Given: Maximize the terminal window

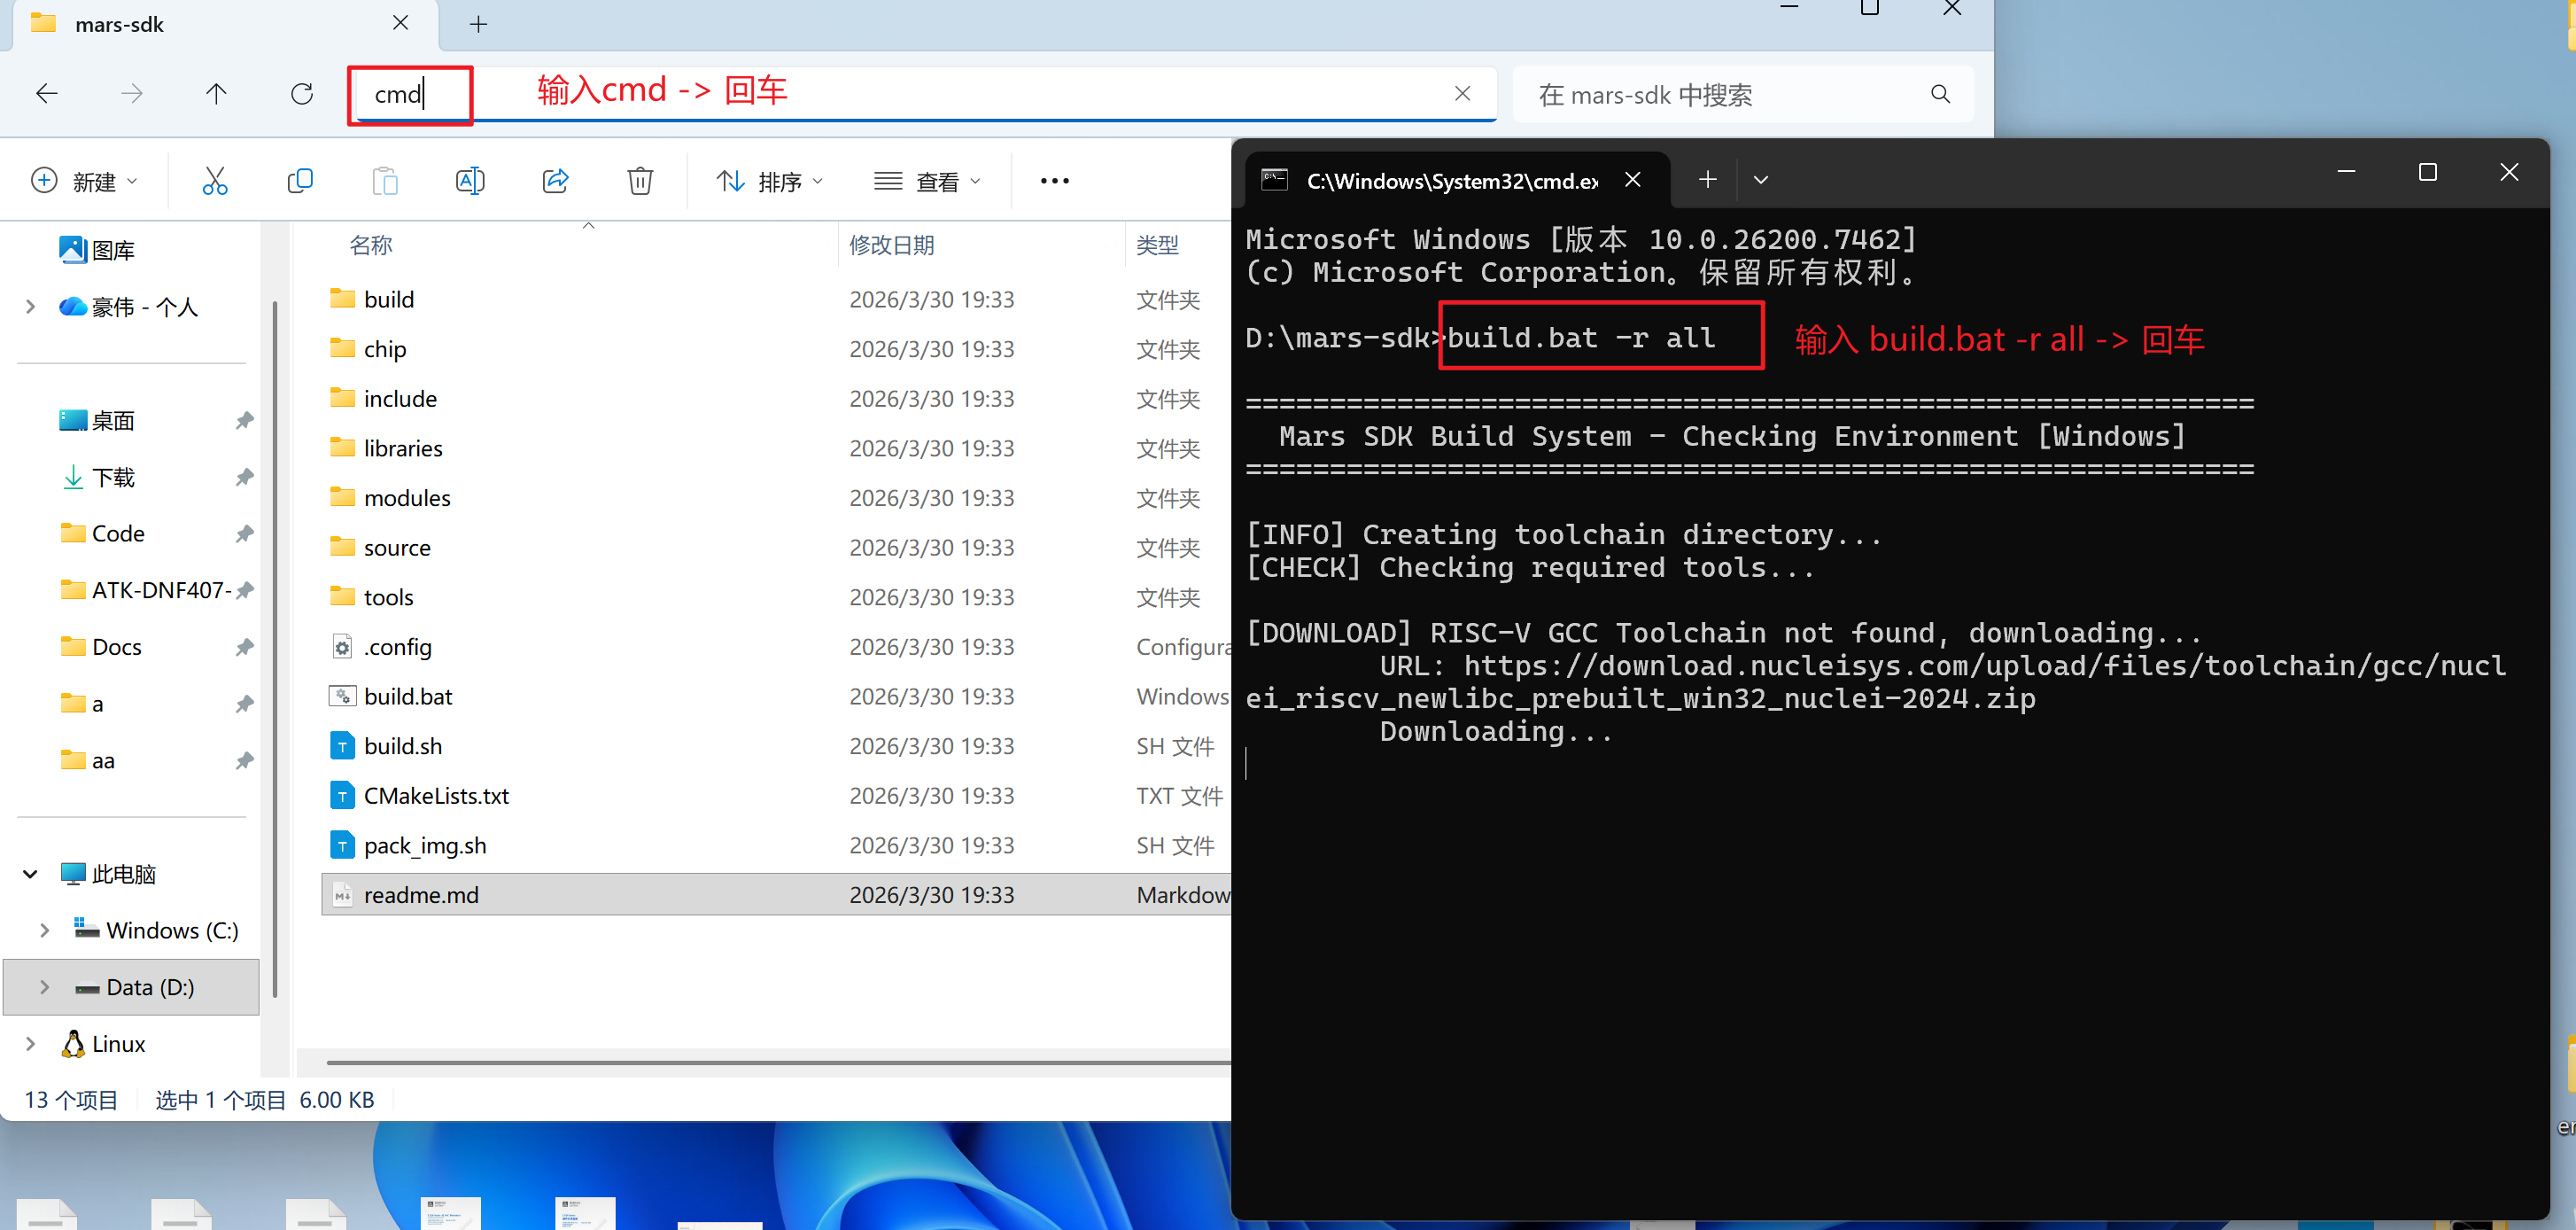Looking at the screenshot, I should click(x=2427, y=172).
